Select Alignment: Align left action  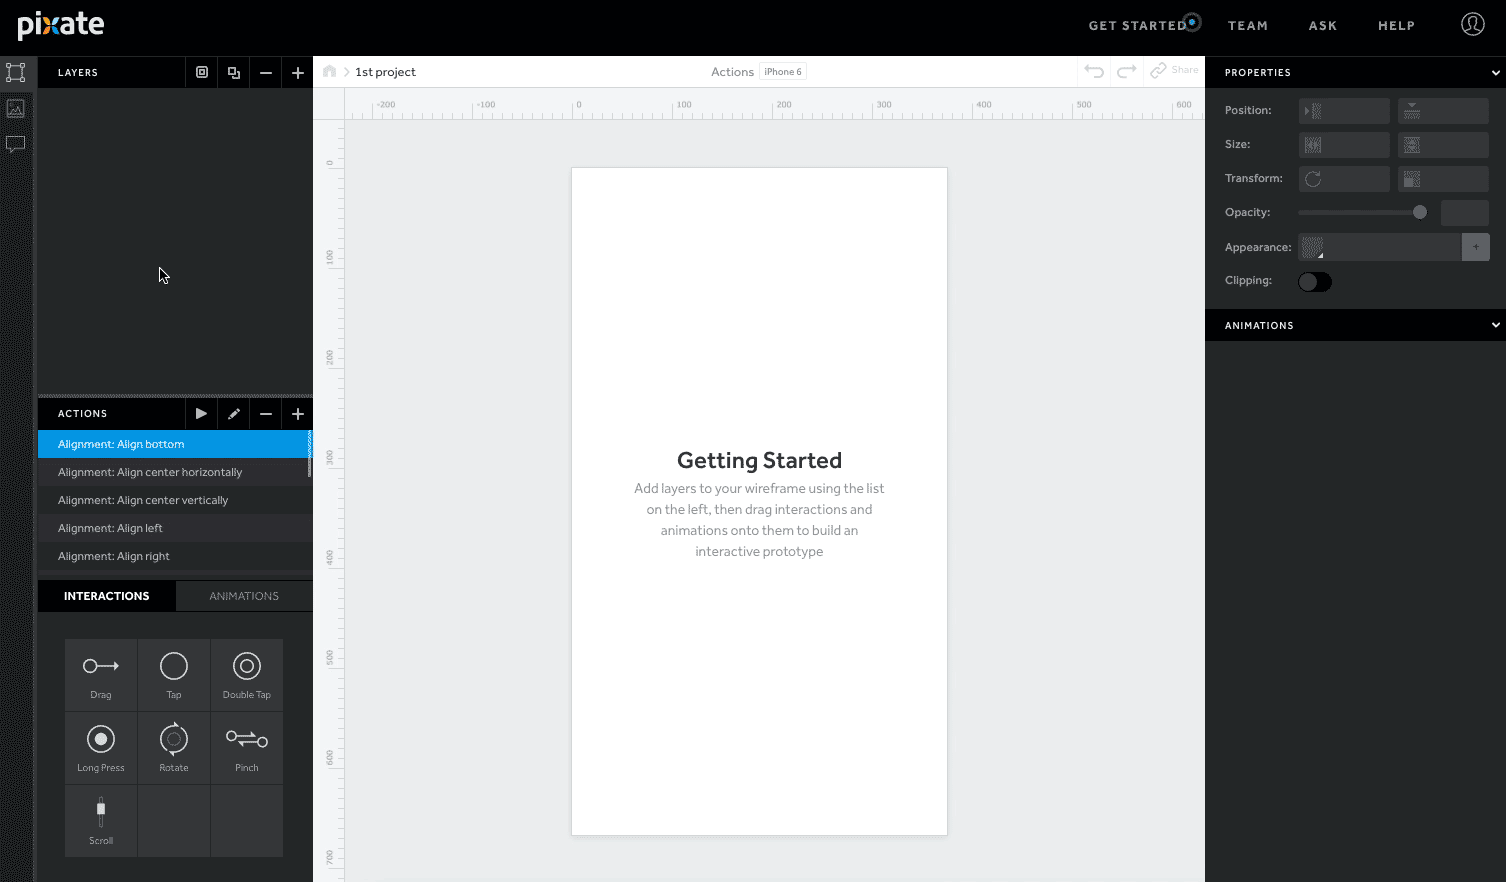click(110, 528)
